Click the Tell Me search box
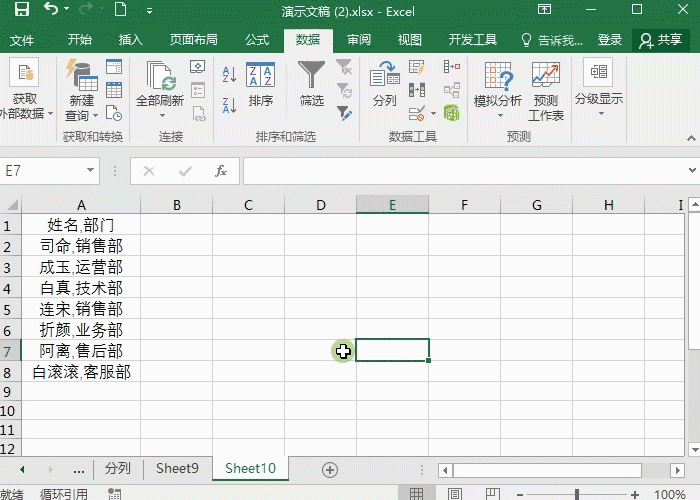This screenshot has width=700, height=500. pos(552,40)
